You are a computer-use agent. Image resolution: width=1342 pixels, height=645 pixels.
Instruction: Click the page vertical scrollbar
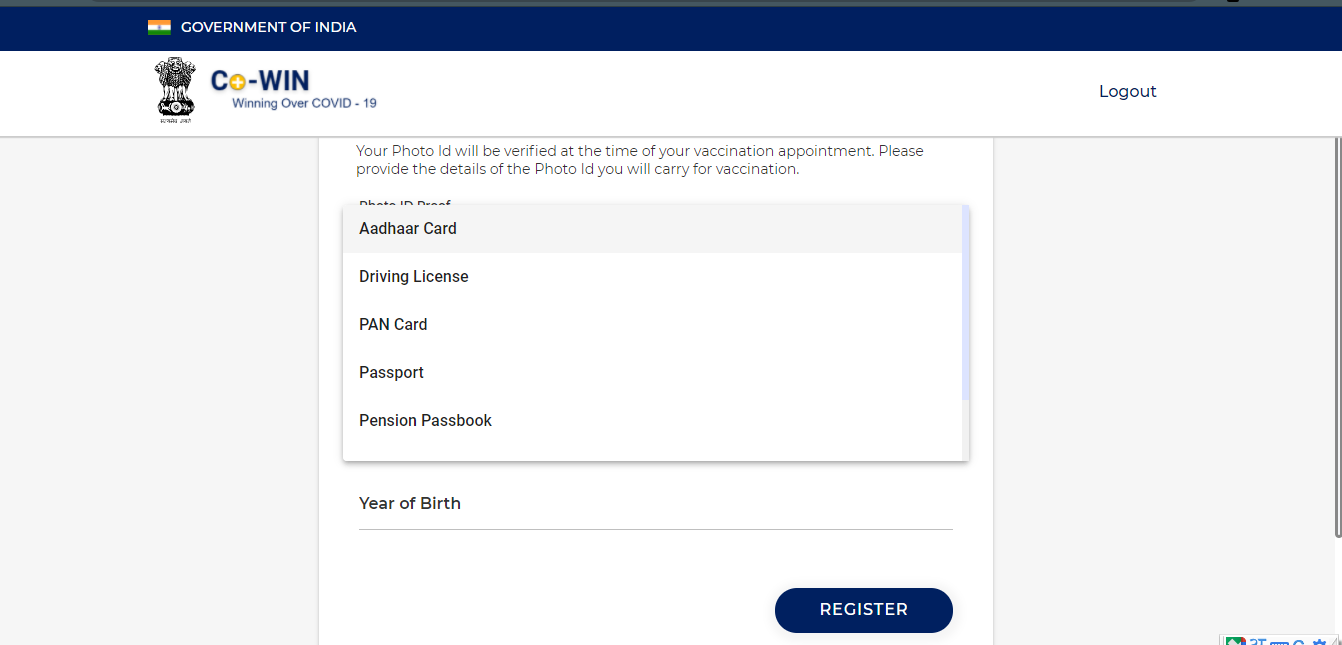point(1337,337)
